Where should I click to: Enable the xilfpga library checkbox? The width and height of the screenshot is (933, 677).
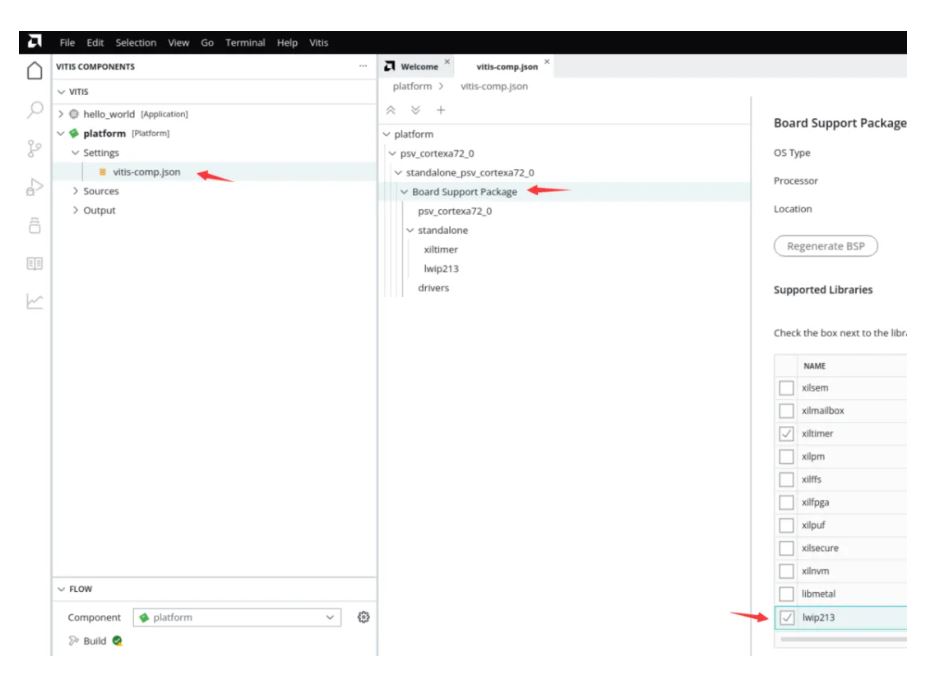coord(786,502)
